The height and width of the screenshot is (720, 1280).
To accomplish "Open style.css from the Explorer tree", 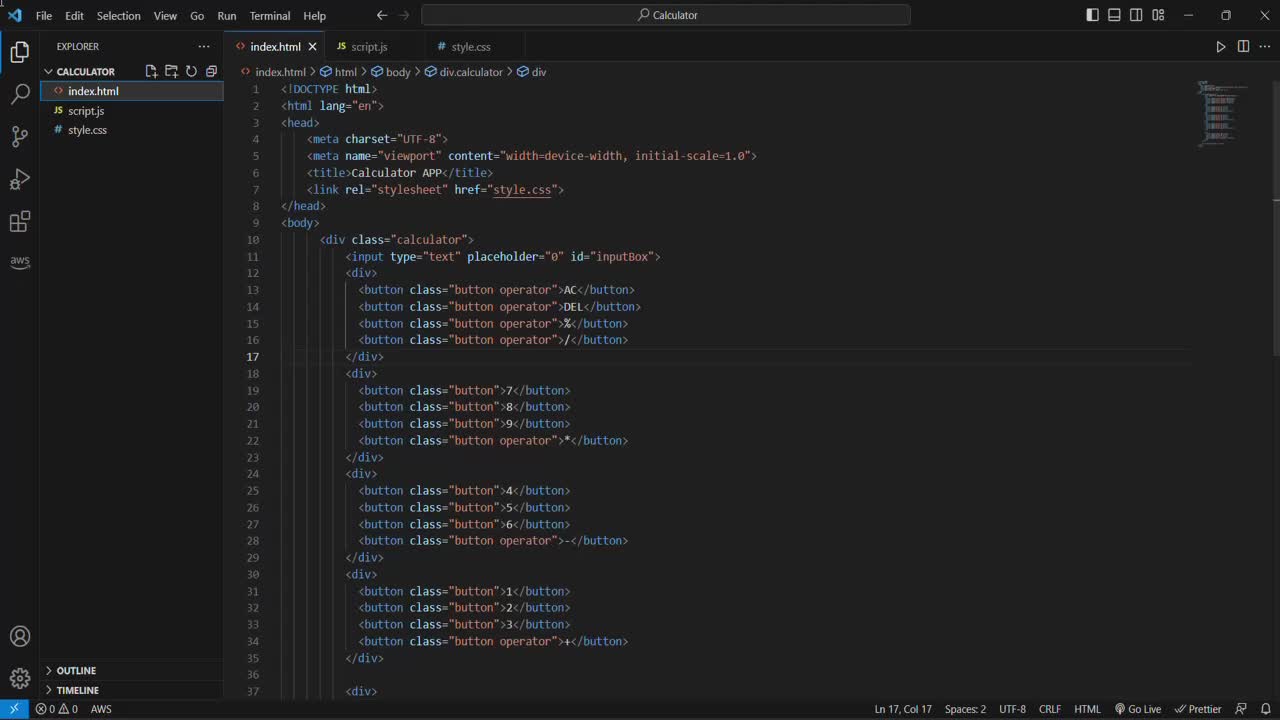I will pyautogui.click(x=131, y=130).
